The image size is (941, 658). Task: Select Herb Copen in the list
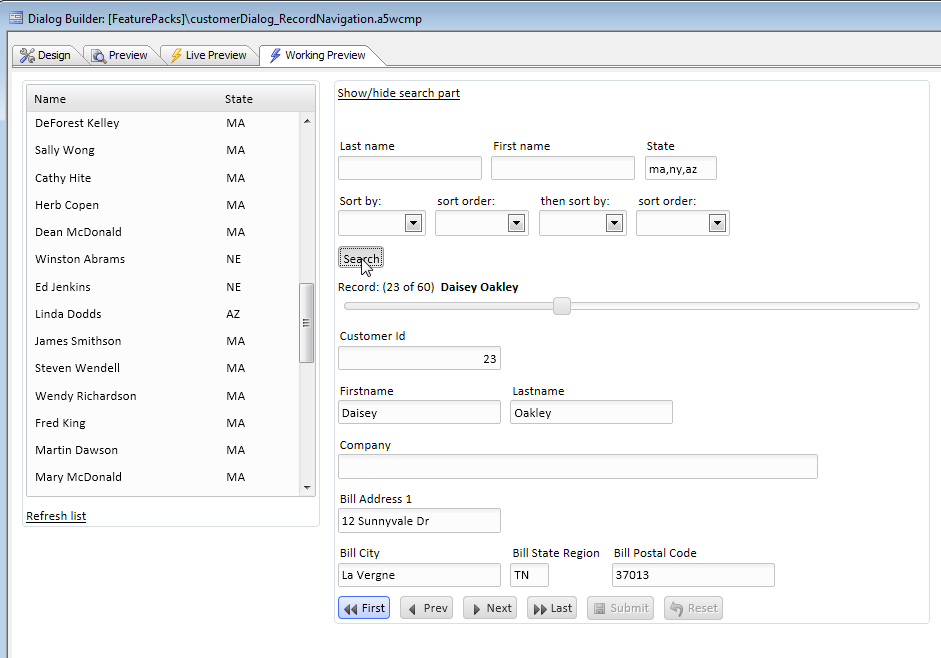(x=163, y=205)
